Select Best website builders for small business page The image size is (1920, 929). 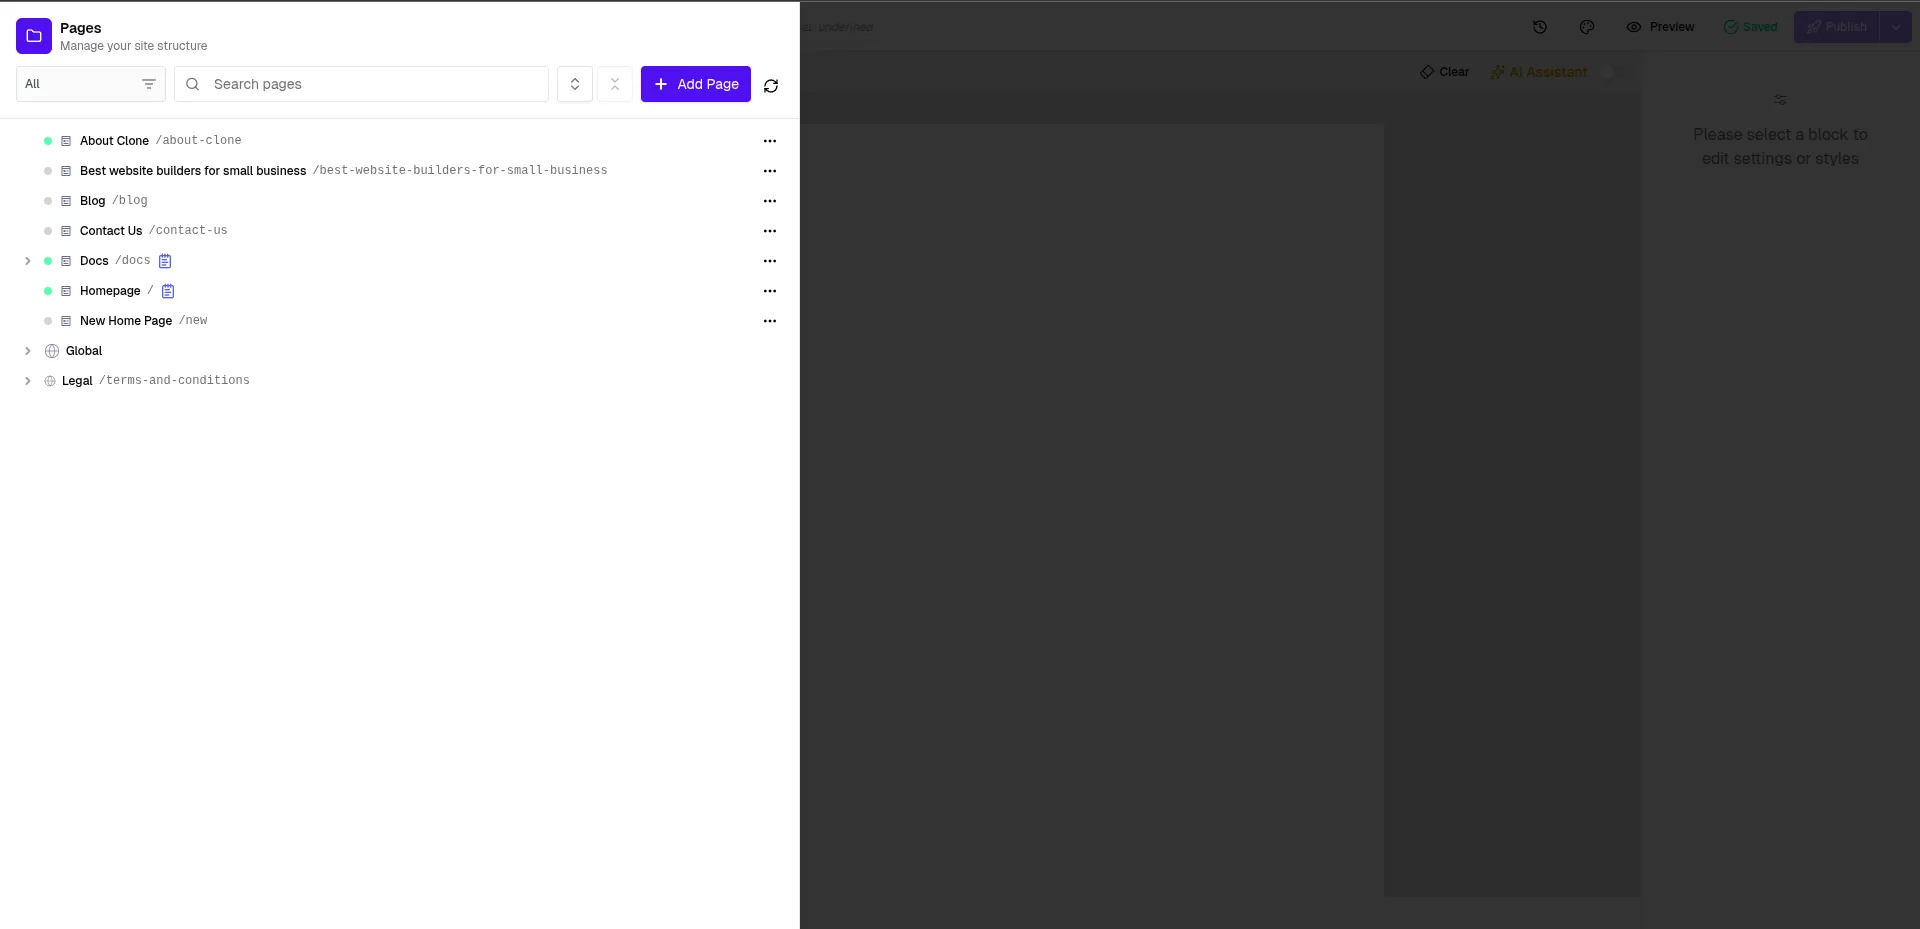(x=193, y=171)
